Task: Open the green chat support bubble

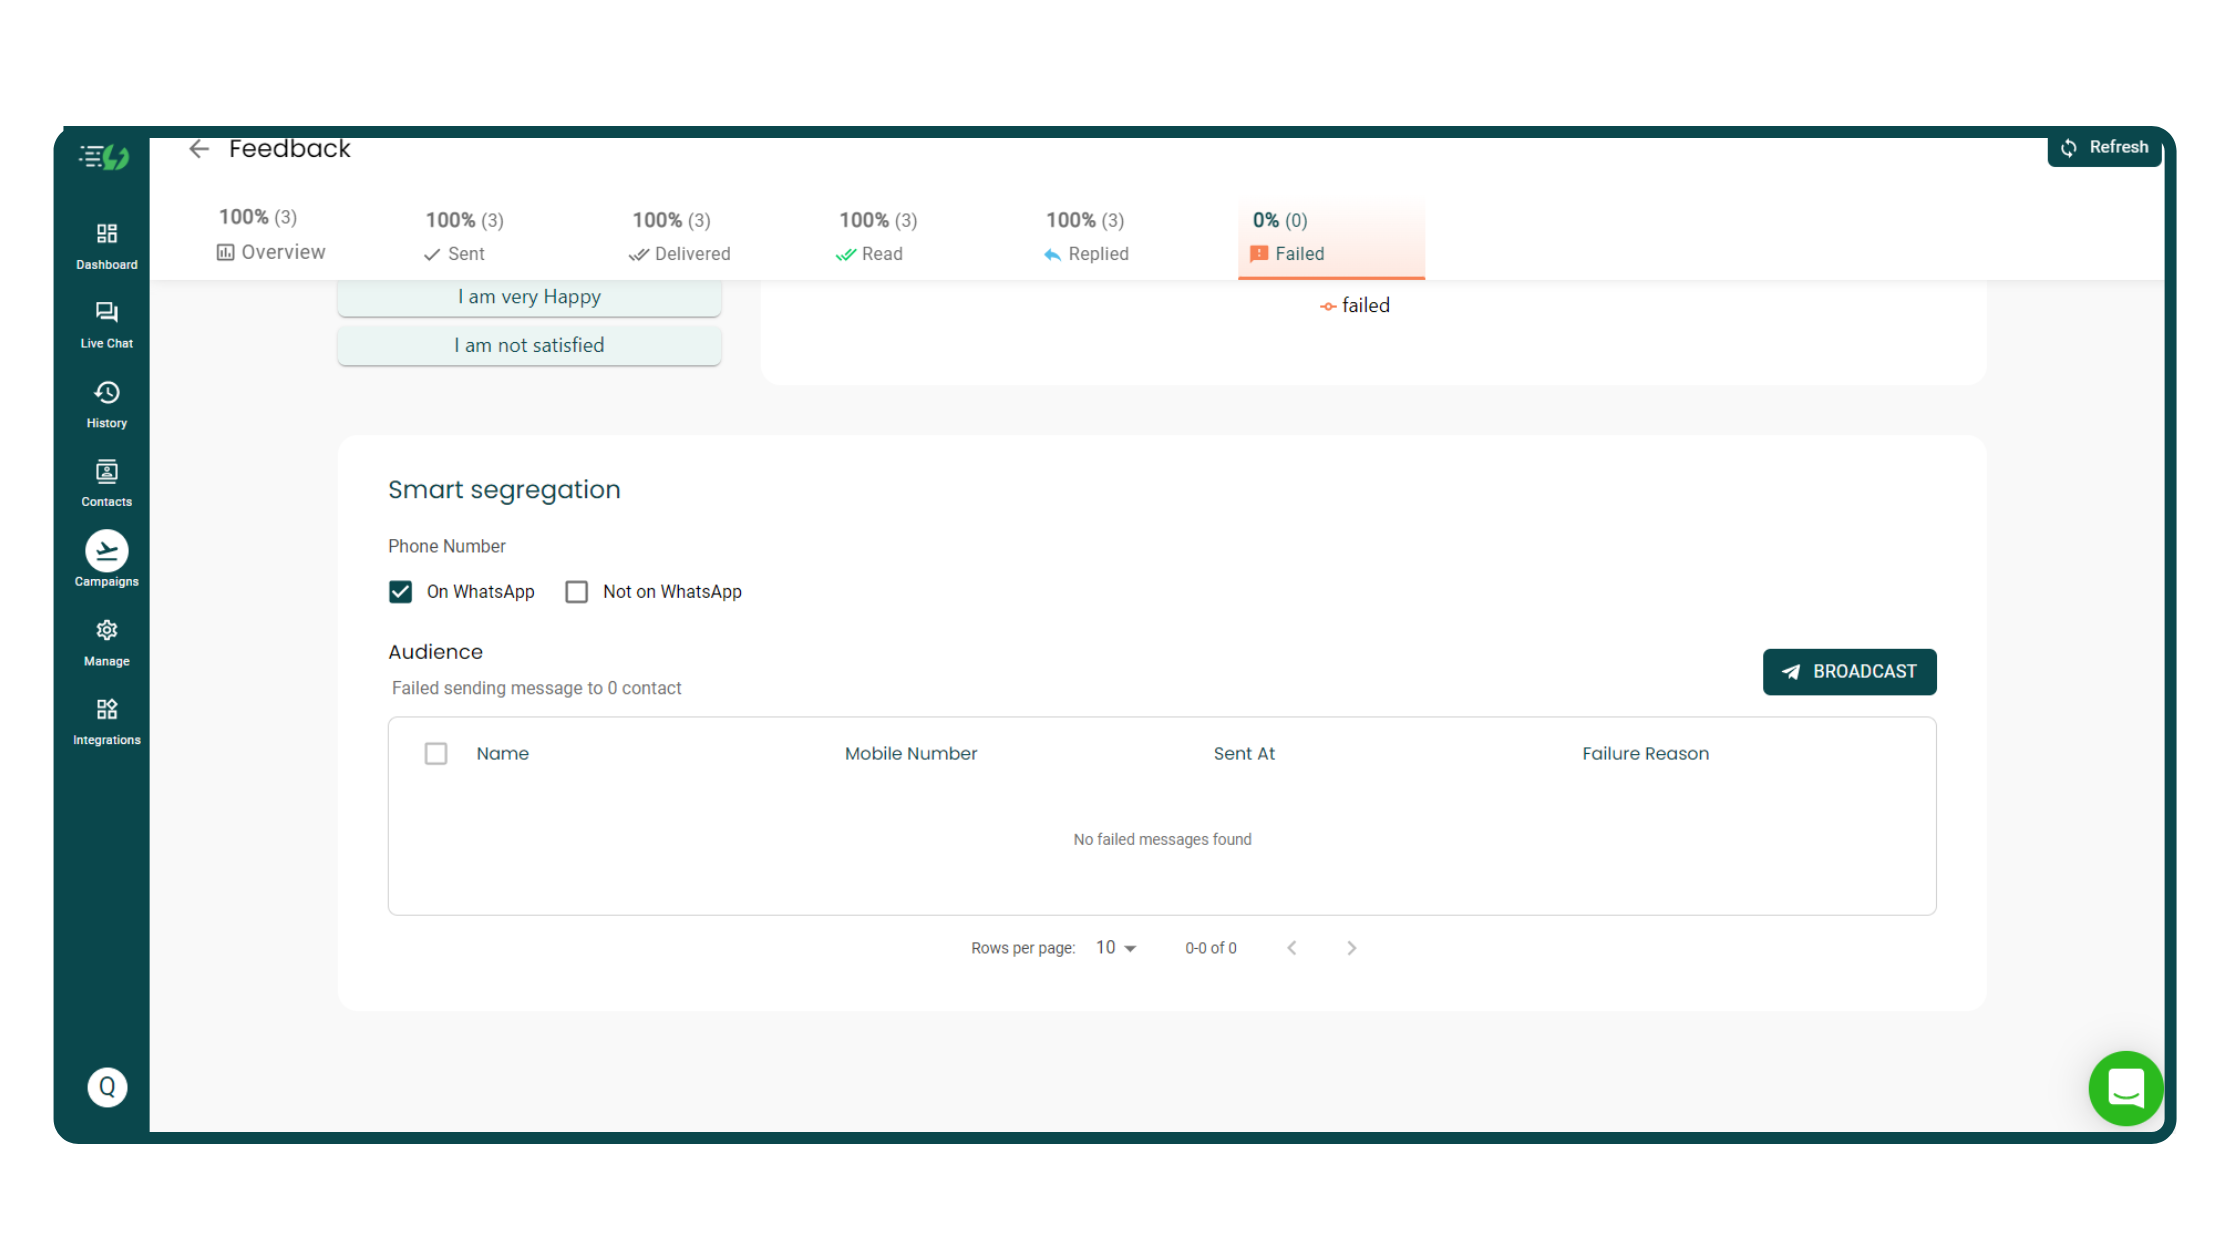Action: click(2125, 1088)
